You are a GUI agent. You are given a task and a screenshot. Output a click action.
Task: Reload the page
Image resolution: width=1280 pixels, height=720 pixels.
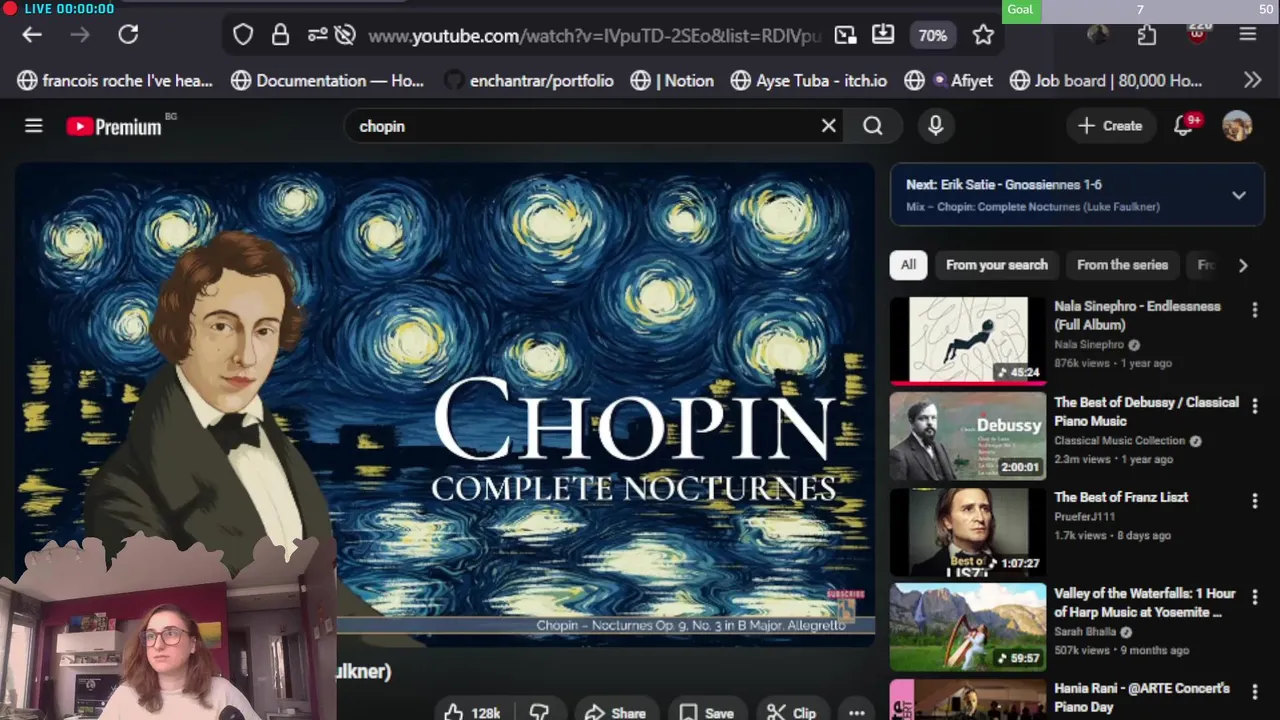pyautogui.click(x=128, y=35)
